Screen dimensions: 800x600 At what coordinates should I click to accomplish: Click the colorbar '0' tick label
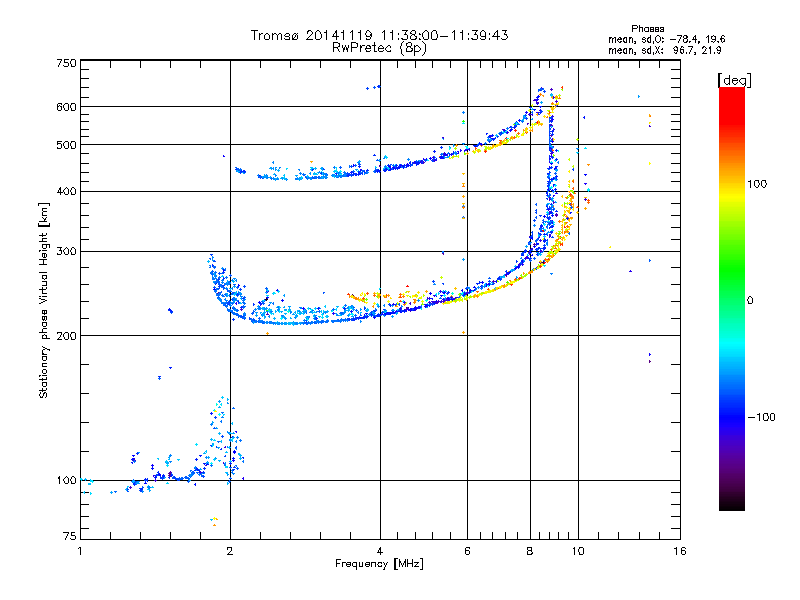coord(750,301)
